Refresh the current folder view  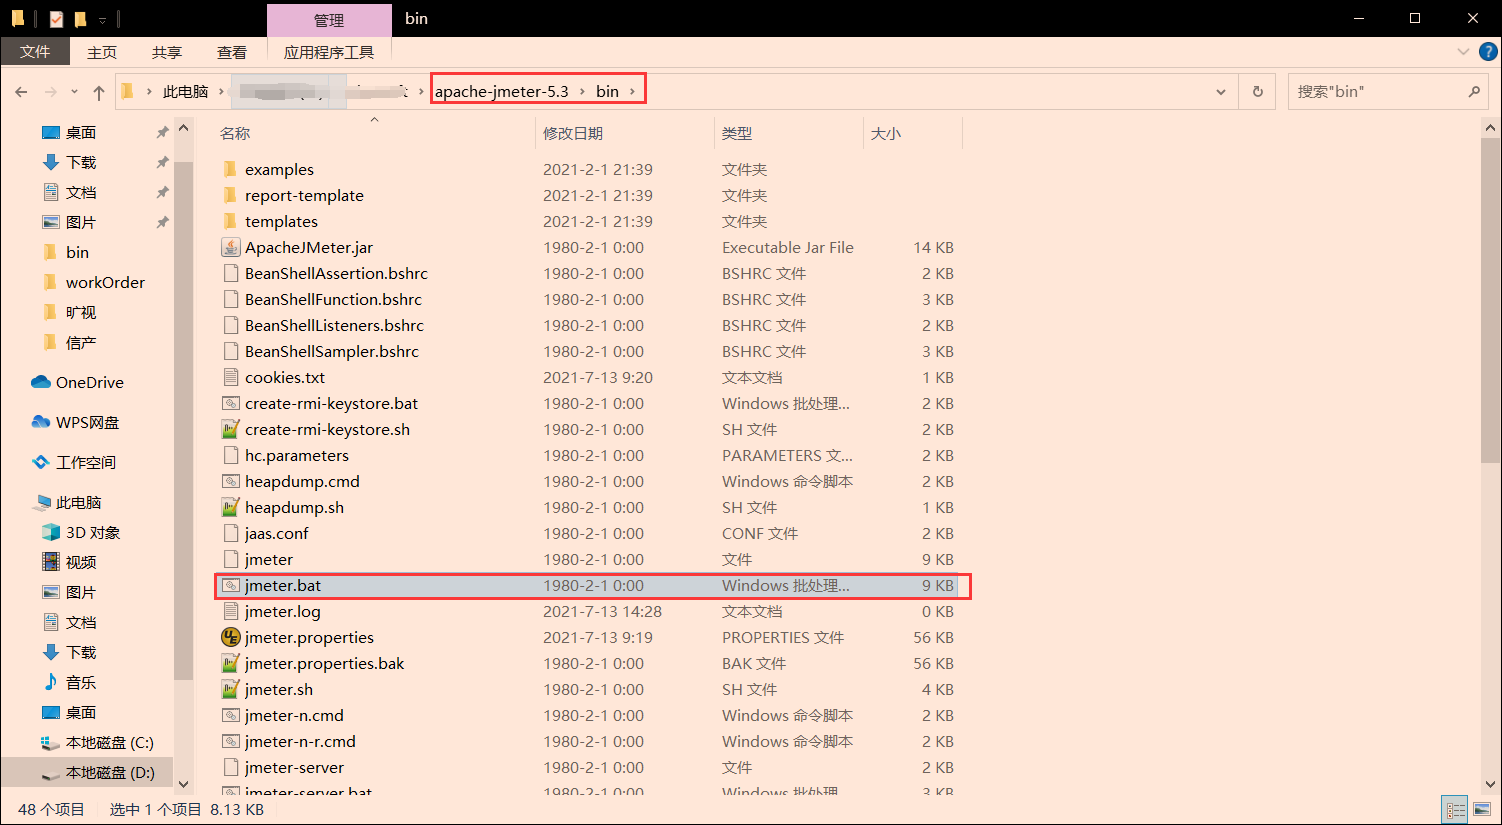pos(1256,90)
